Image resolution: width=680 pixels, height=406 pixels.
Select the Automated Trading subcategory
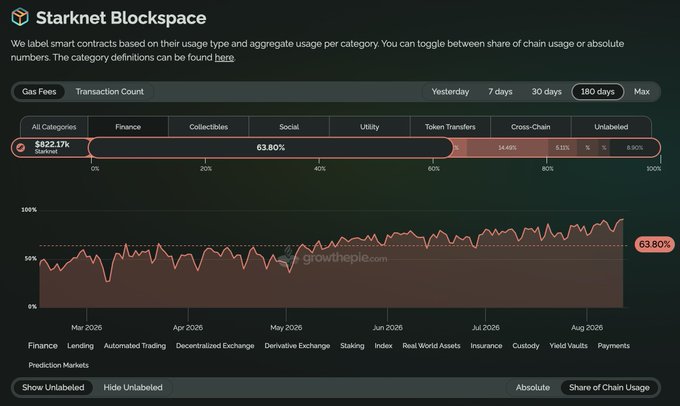[135, 346]
